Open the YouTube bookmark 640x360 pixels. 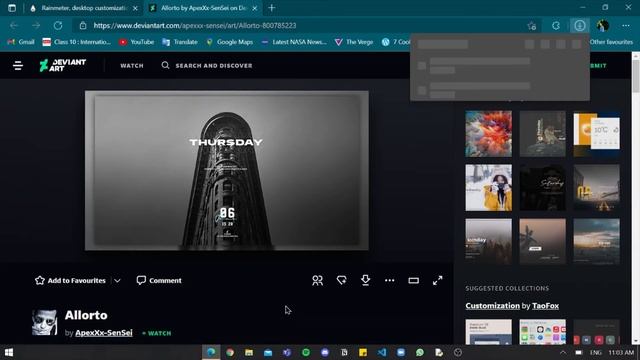pyautogui.click(x=137, y=42)
